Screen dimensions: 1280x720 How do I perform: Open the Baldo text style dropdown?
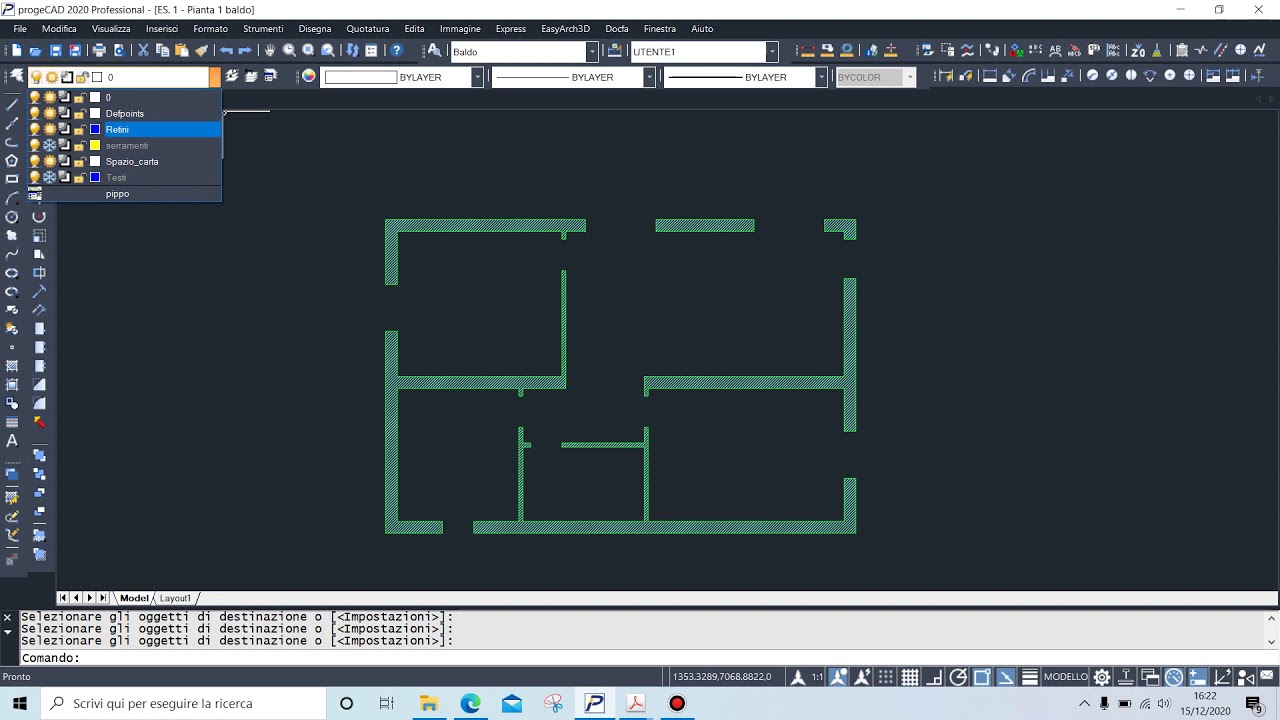592,51
